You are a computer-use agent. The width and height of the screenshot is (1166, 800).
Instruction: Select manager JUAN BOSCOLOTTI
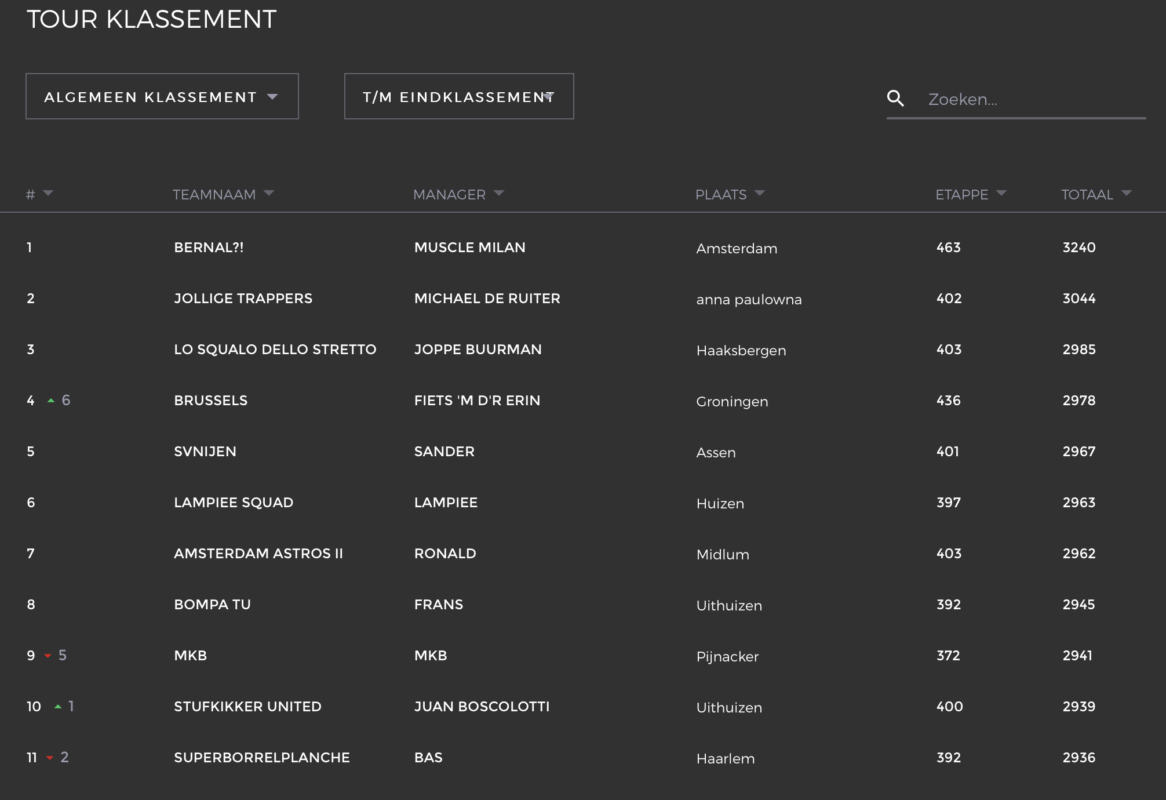482,706
